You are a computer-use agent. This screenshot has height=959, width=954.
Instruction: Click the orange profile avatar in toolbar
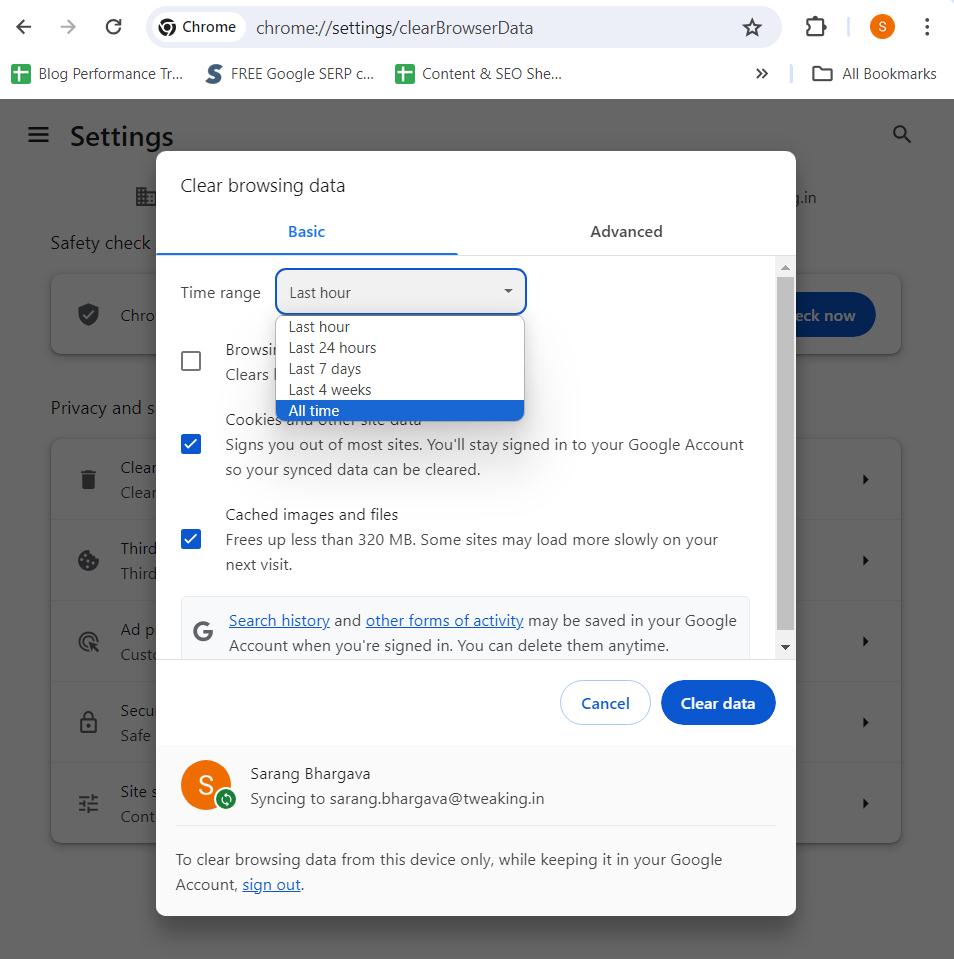click(x=881, y=27)
